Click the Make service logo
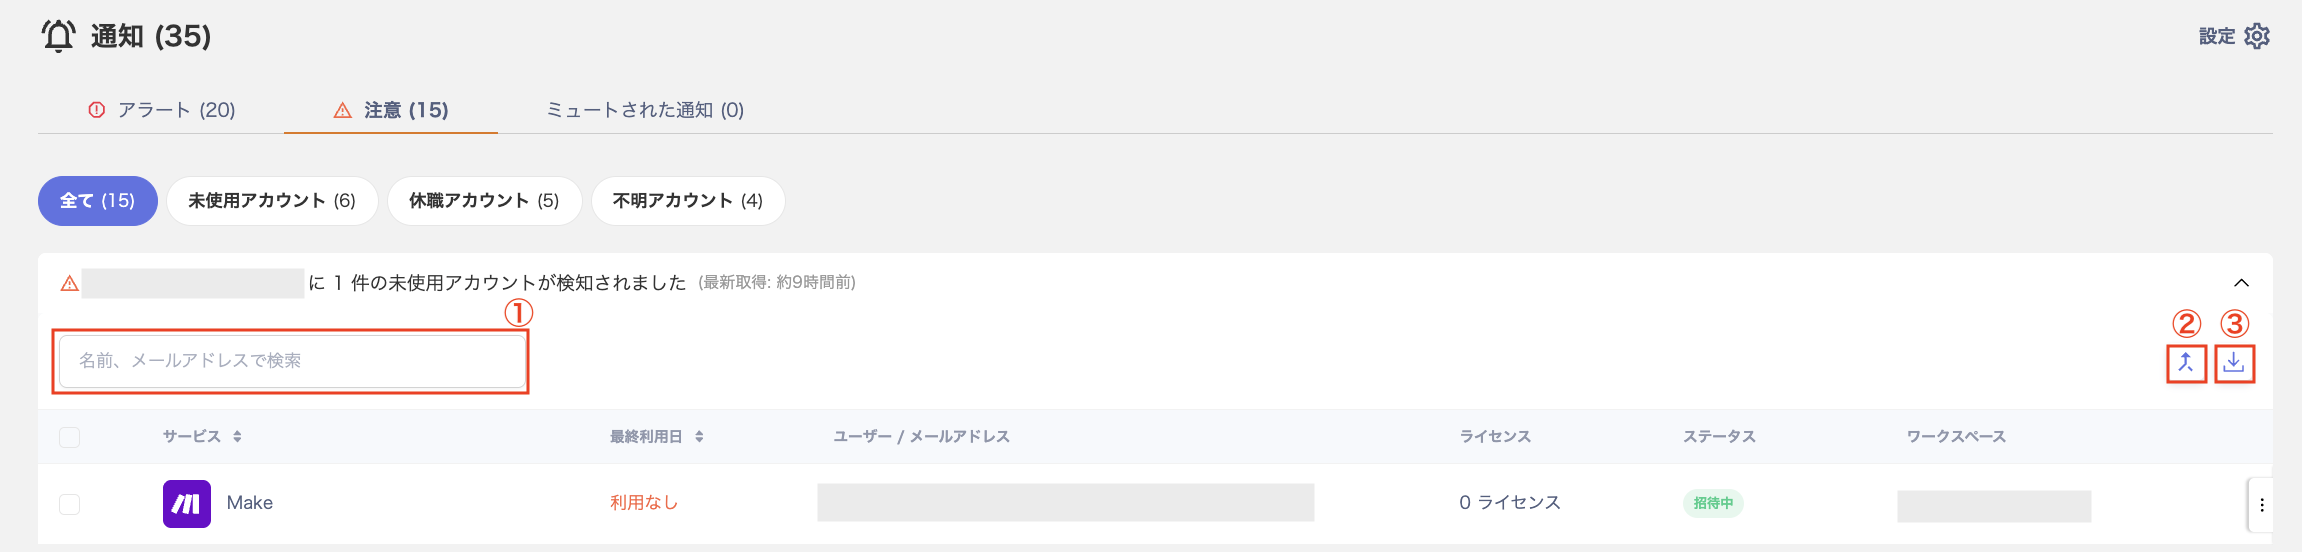Viewport: 2302px width, 552px height. point(187,503)
